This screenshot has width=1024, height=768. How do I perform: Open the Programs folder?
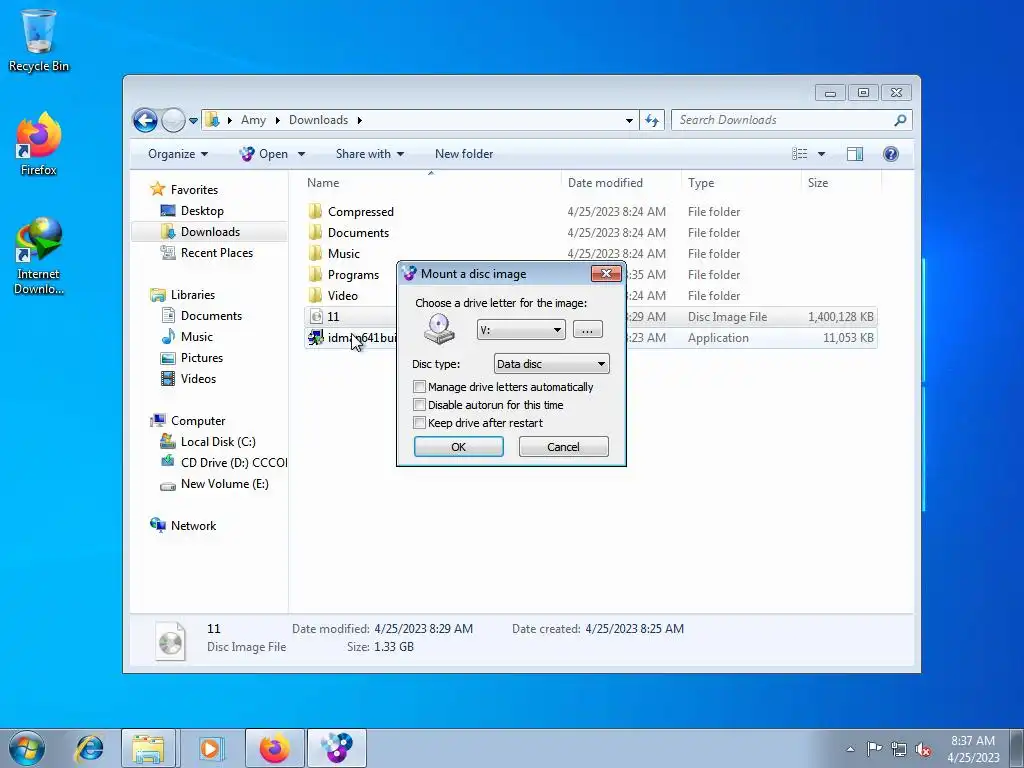pyautogui.click(x=353, y=275)
